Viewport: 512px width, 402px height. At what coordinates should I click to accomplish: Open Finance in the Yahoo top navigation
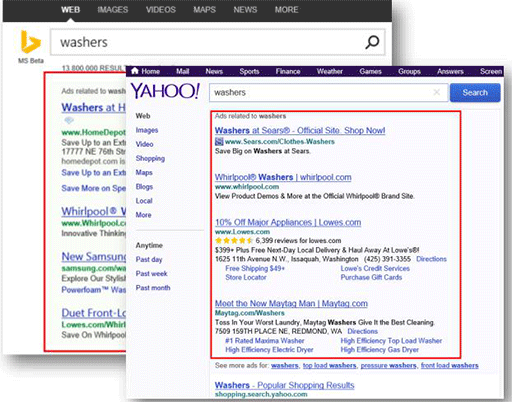(288, 71)
